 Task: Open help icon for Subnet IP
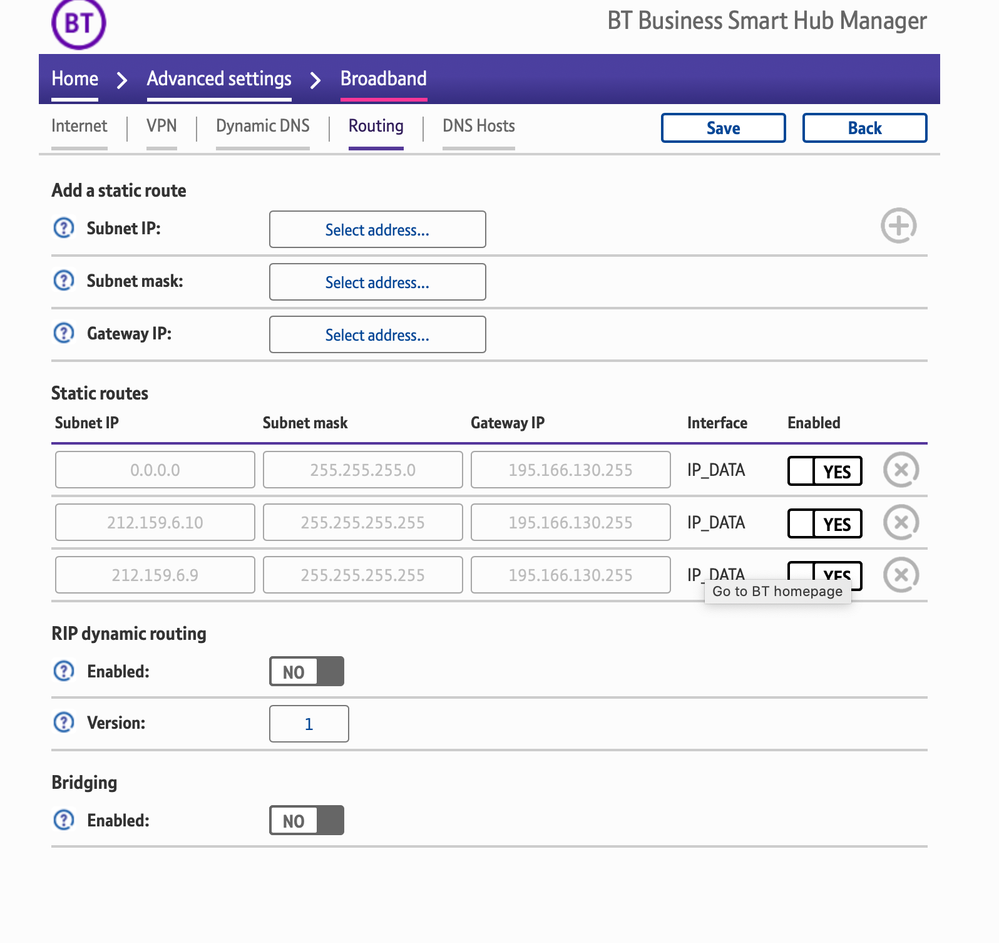pyautogui.click(x=64, y=228)
